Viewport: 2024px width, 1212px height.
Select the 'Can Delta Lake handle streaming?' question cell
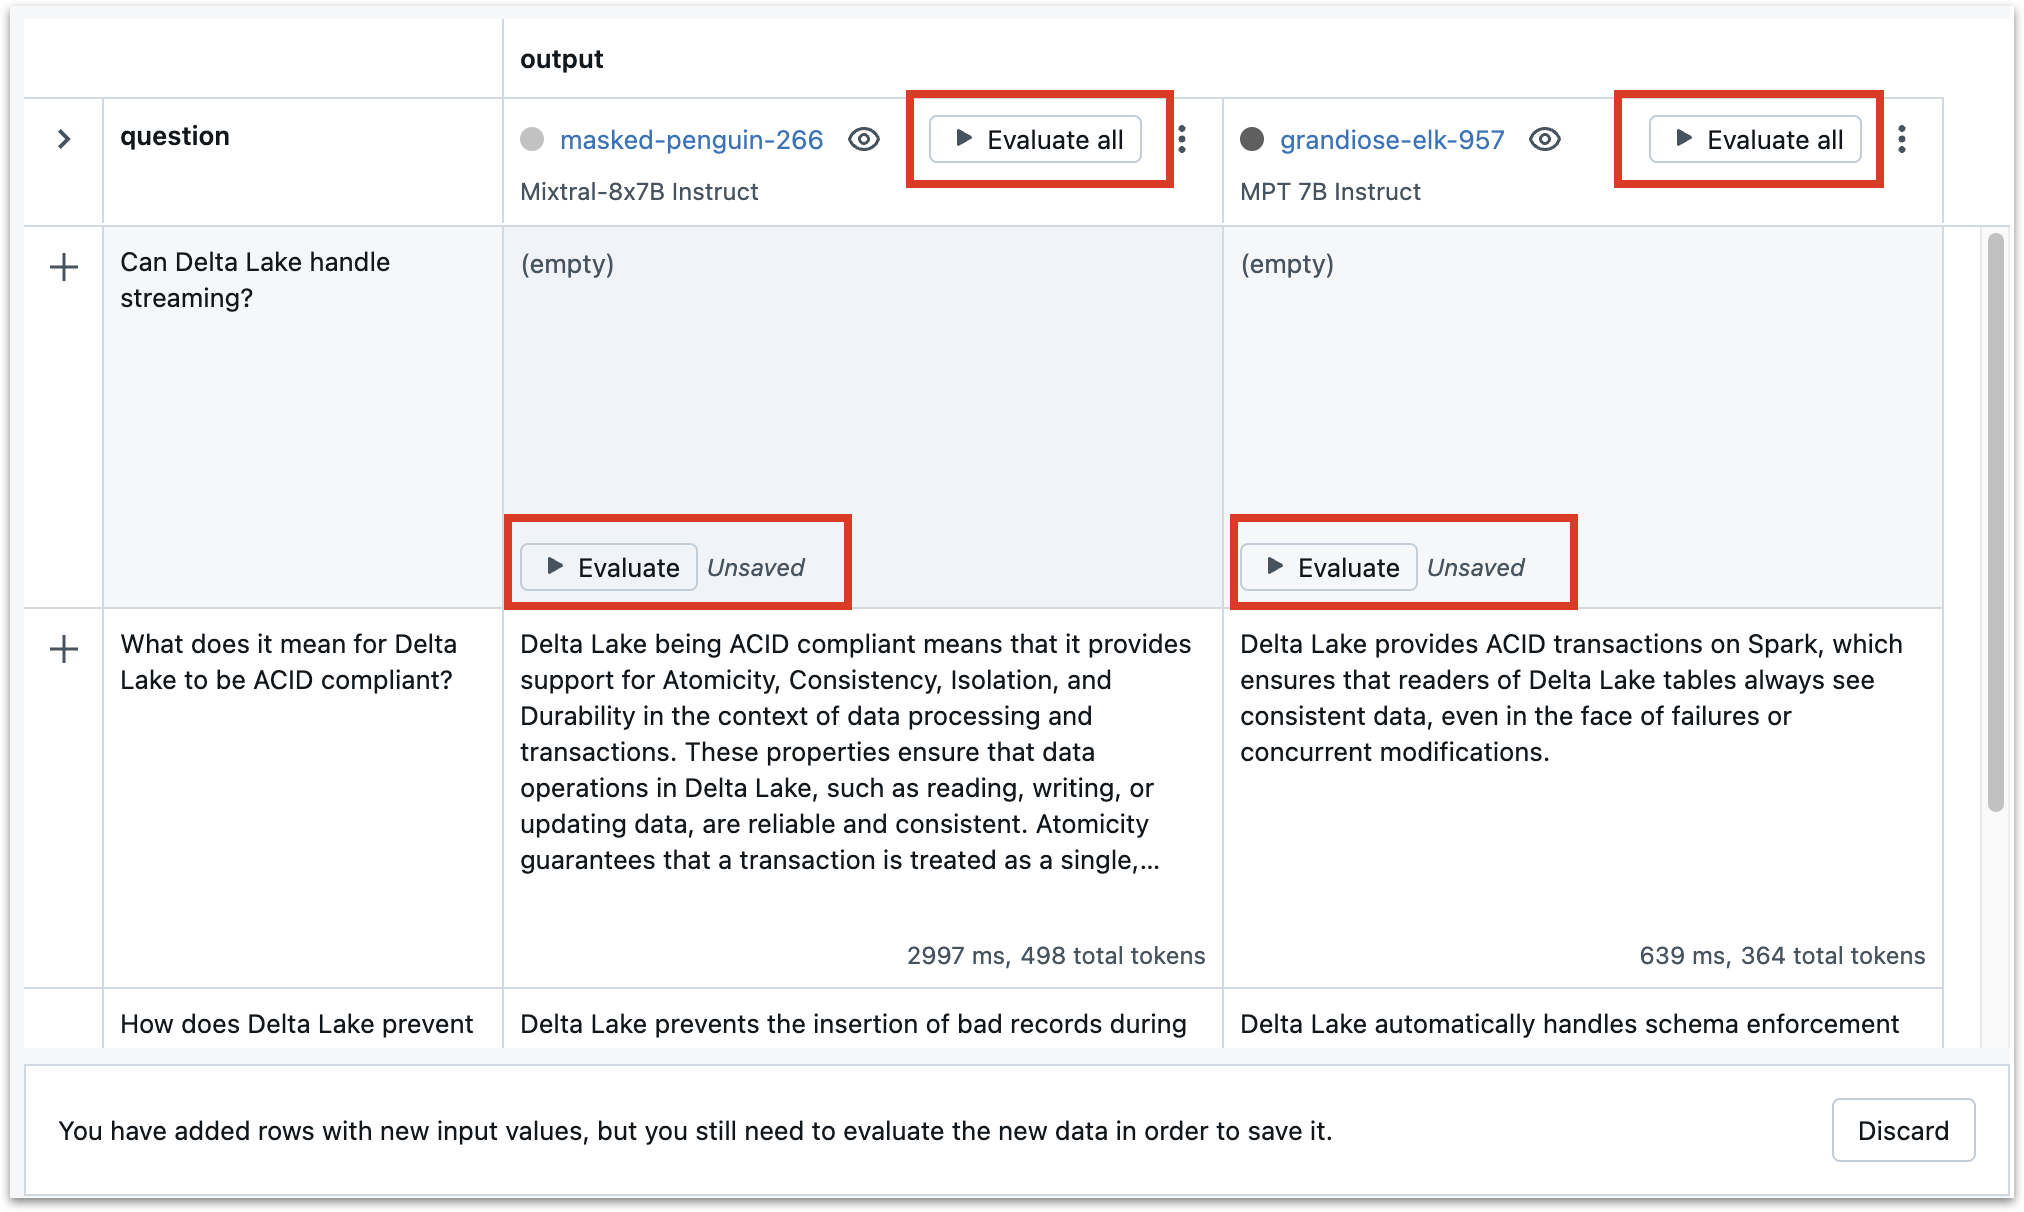(255, 280)
